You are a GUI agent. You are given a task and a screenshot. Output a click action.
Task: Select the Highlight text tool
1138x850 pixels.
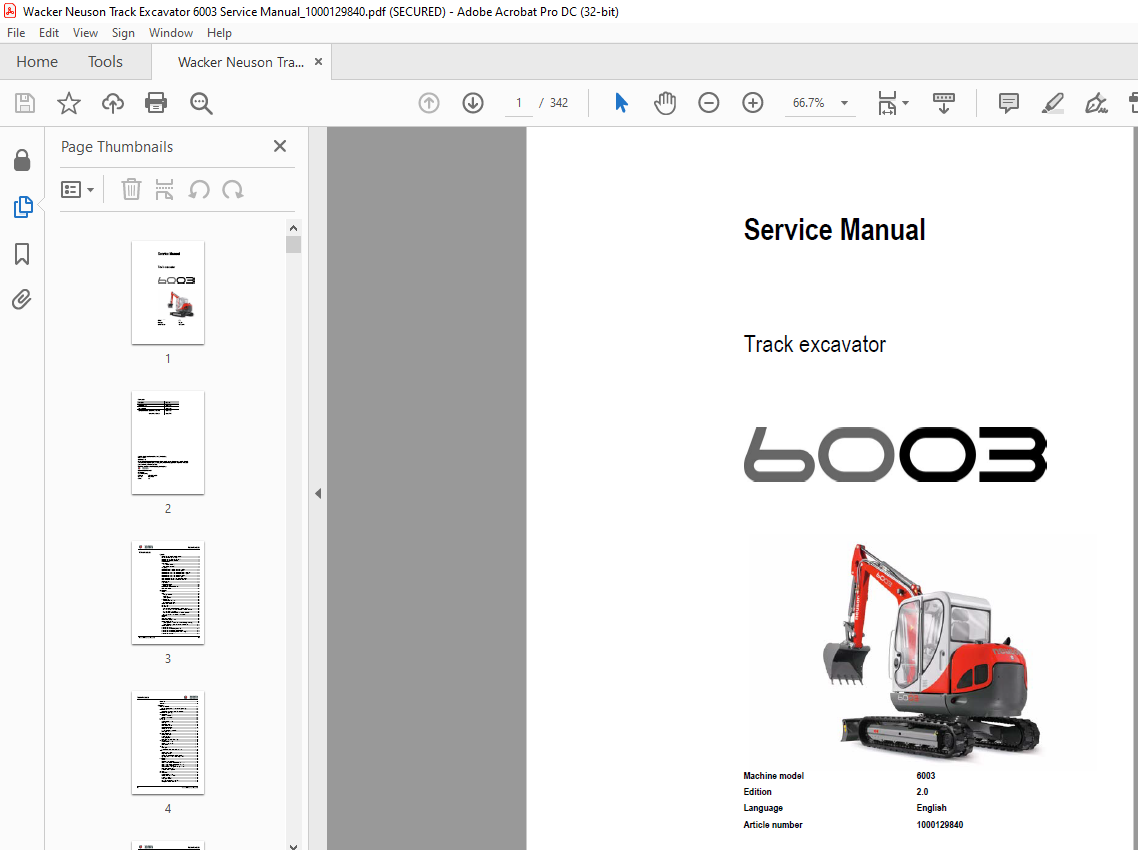pyautogui.click(x=1052, y=103)
